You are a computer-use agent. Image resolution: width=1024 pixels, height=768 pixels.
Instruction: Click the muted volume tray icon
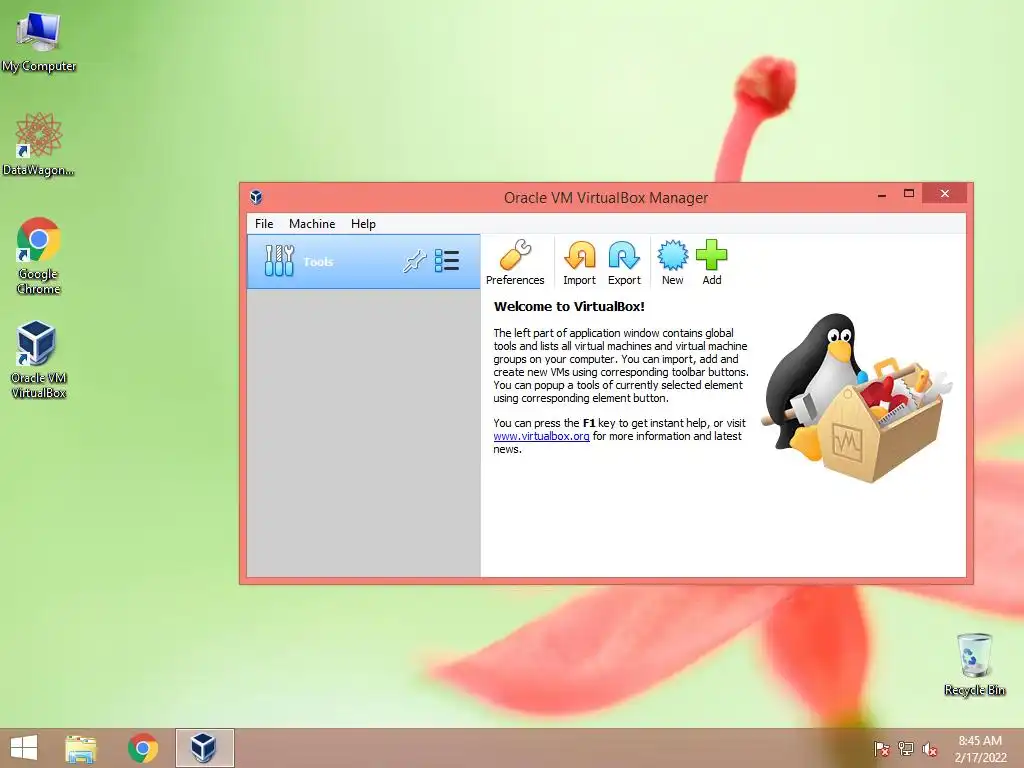[x=929, y=749]
